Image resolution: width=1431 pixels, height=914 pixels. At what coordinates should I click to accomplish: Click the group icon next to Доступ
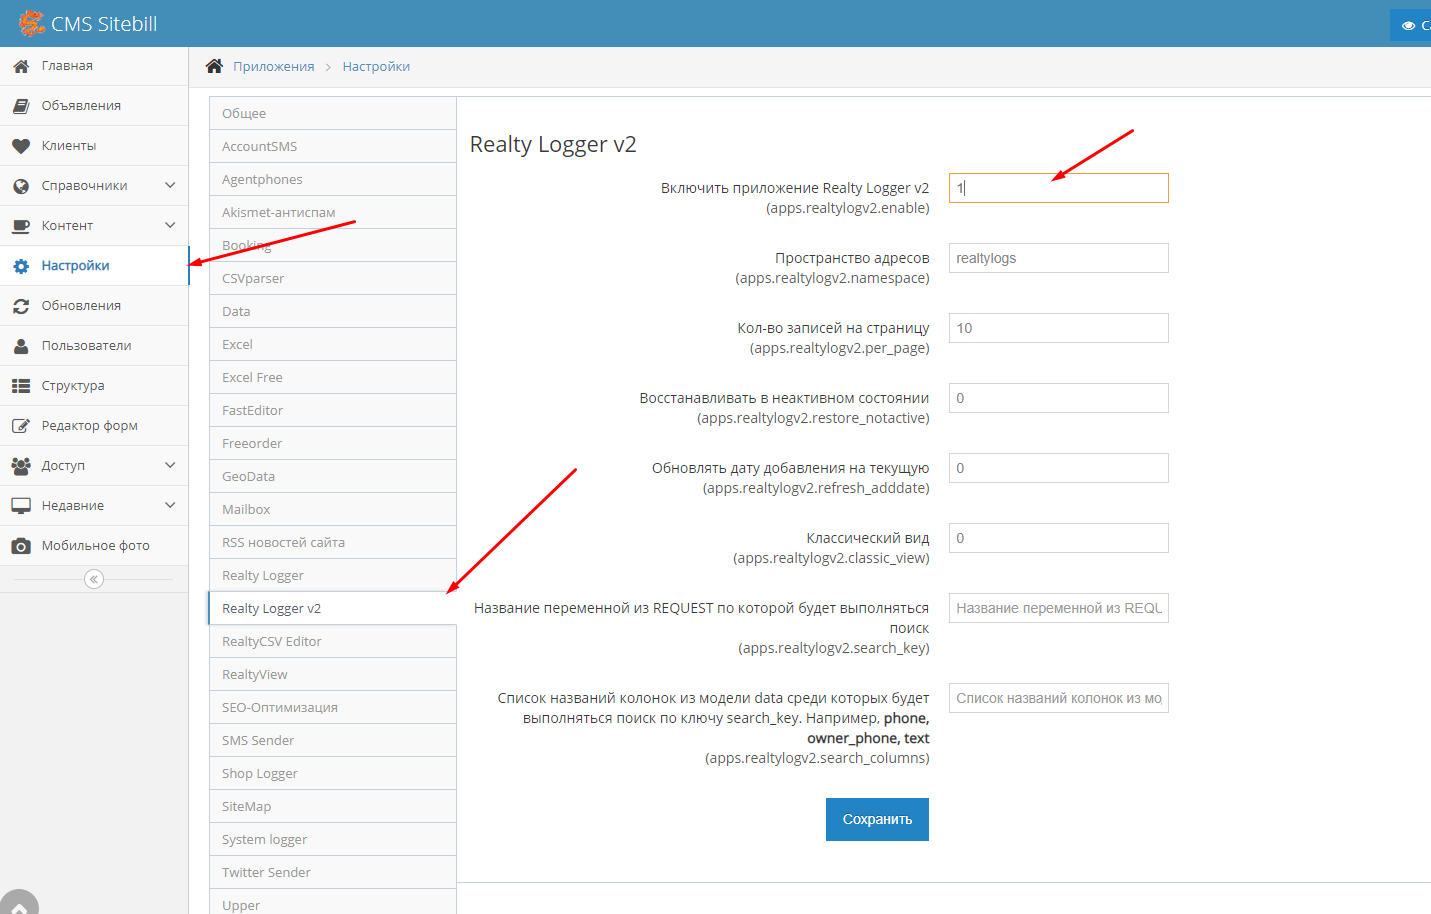pyautogui.click(x=21, y=466)
